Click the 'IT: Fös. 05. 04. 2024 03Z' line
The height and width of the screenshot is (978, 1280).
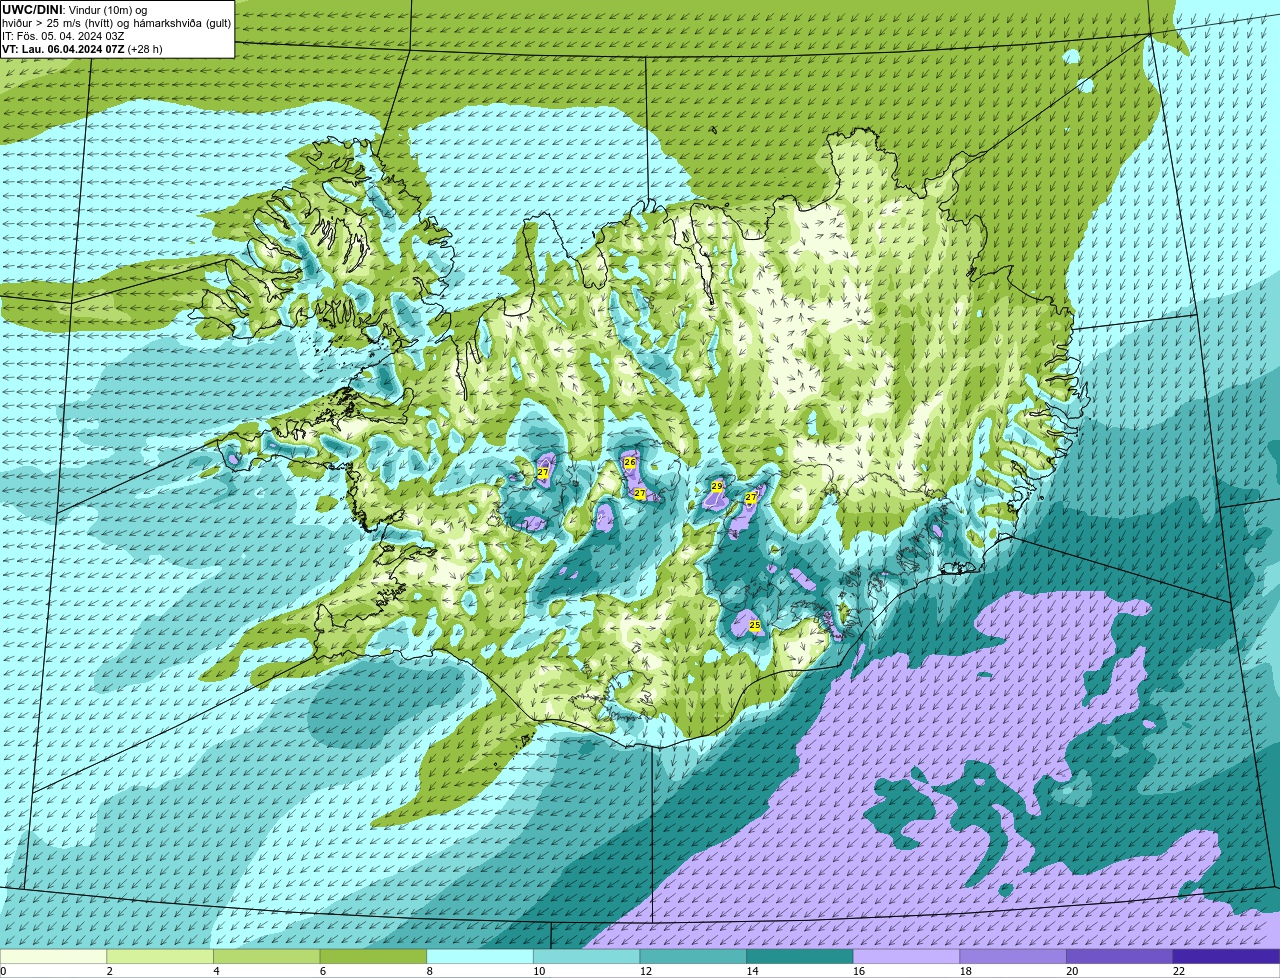click(63, 36)
